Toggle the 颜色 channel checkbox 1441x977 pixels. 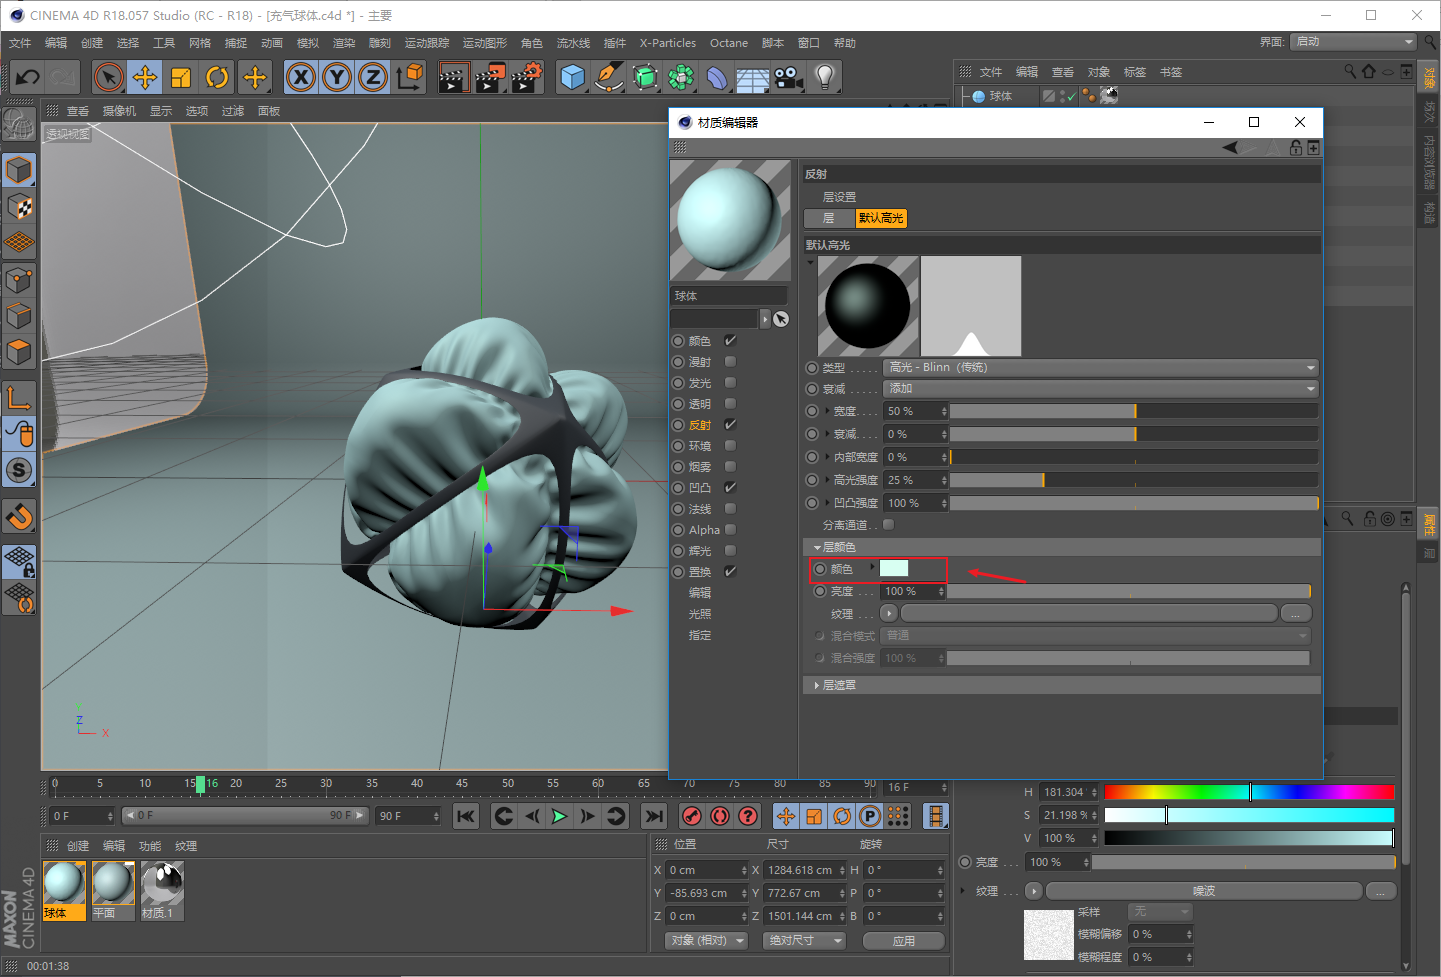click(x=730, y=341)
